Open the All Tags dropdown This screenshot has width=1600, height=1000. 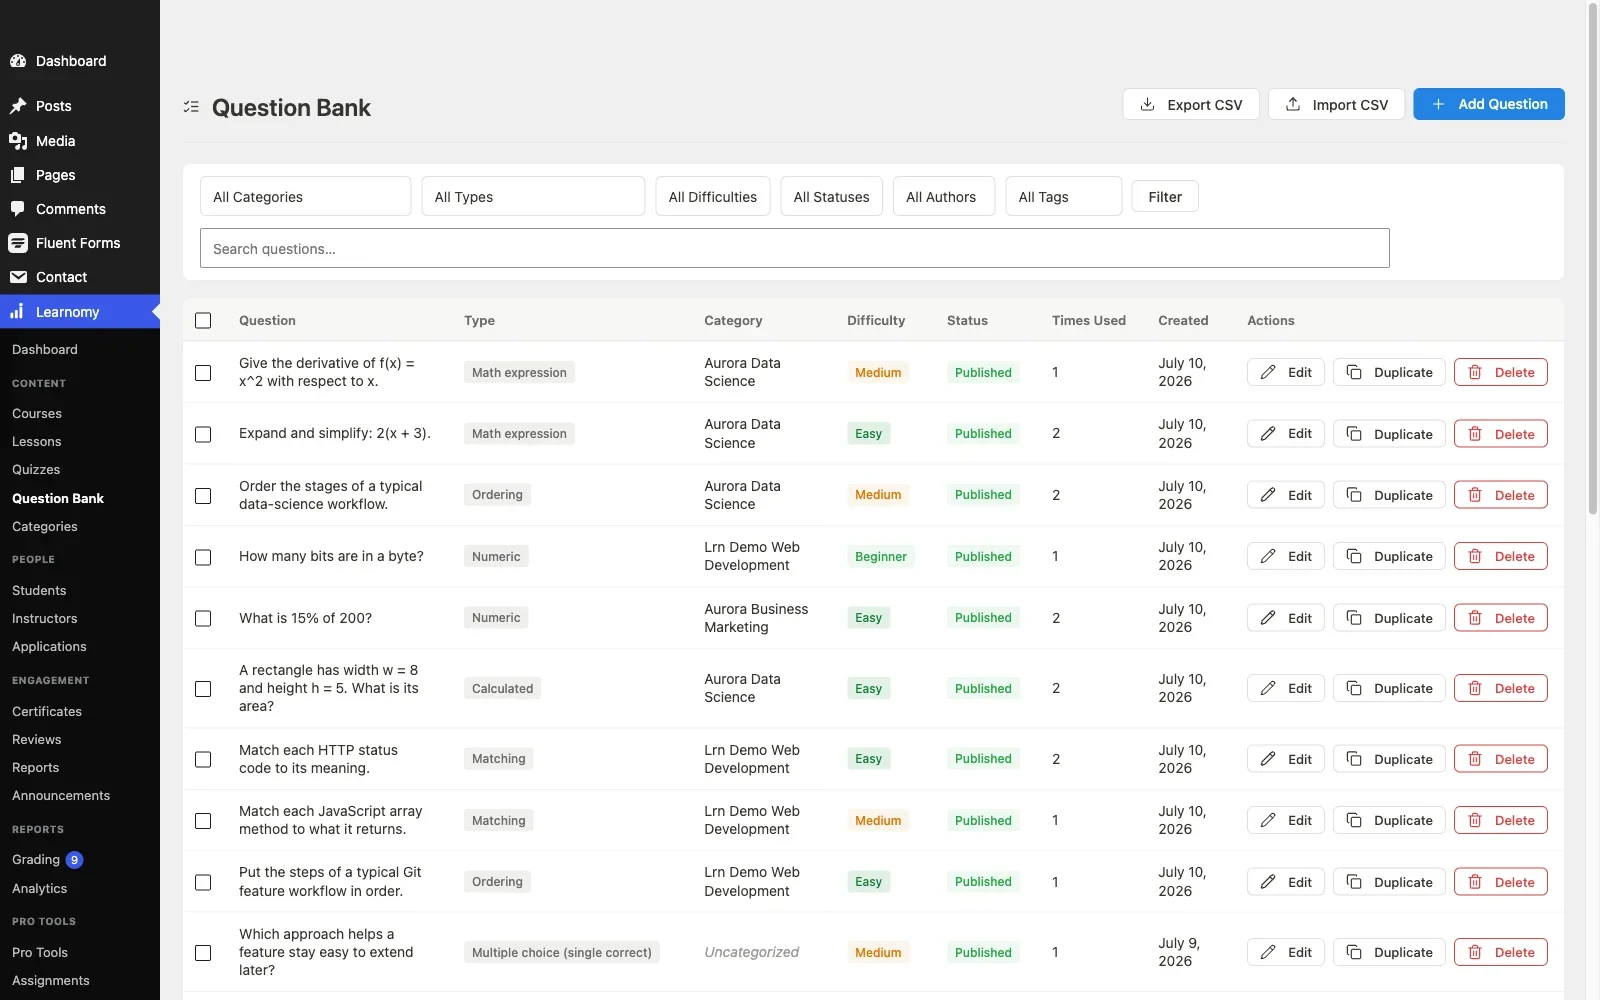[x=1064, y=196]
